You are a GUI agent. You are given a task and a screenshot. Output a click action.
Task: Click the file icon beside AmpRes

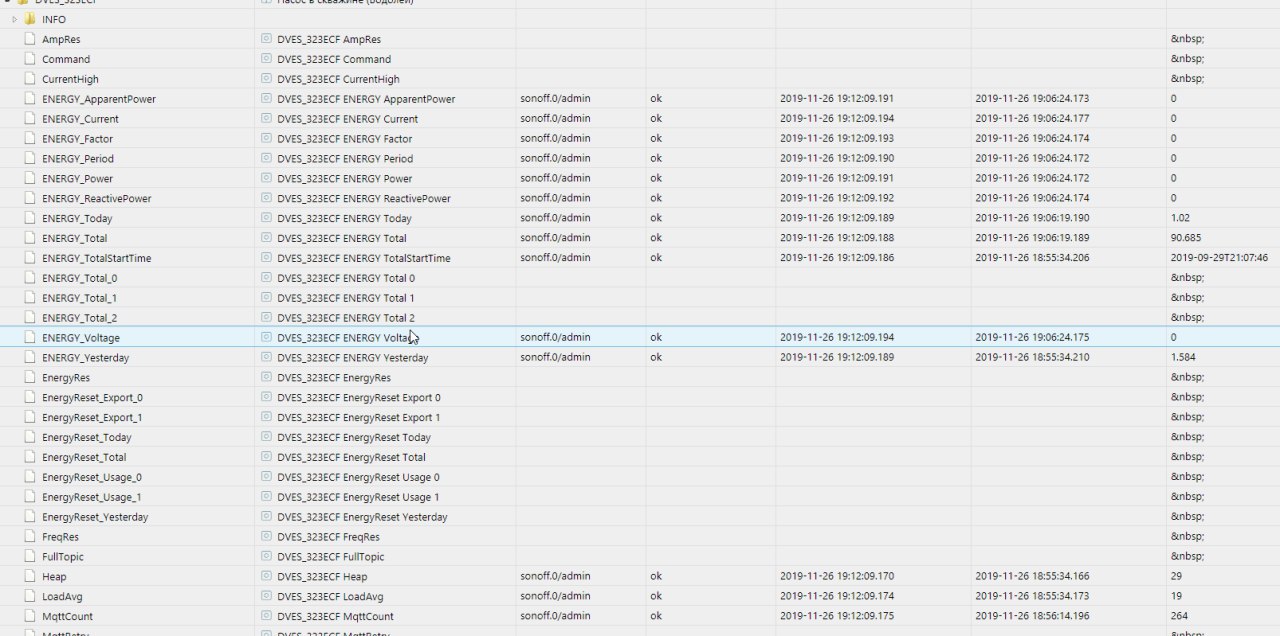click(x=30, y=39)
